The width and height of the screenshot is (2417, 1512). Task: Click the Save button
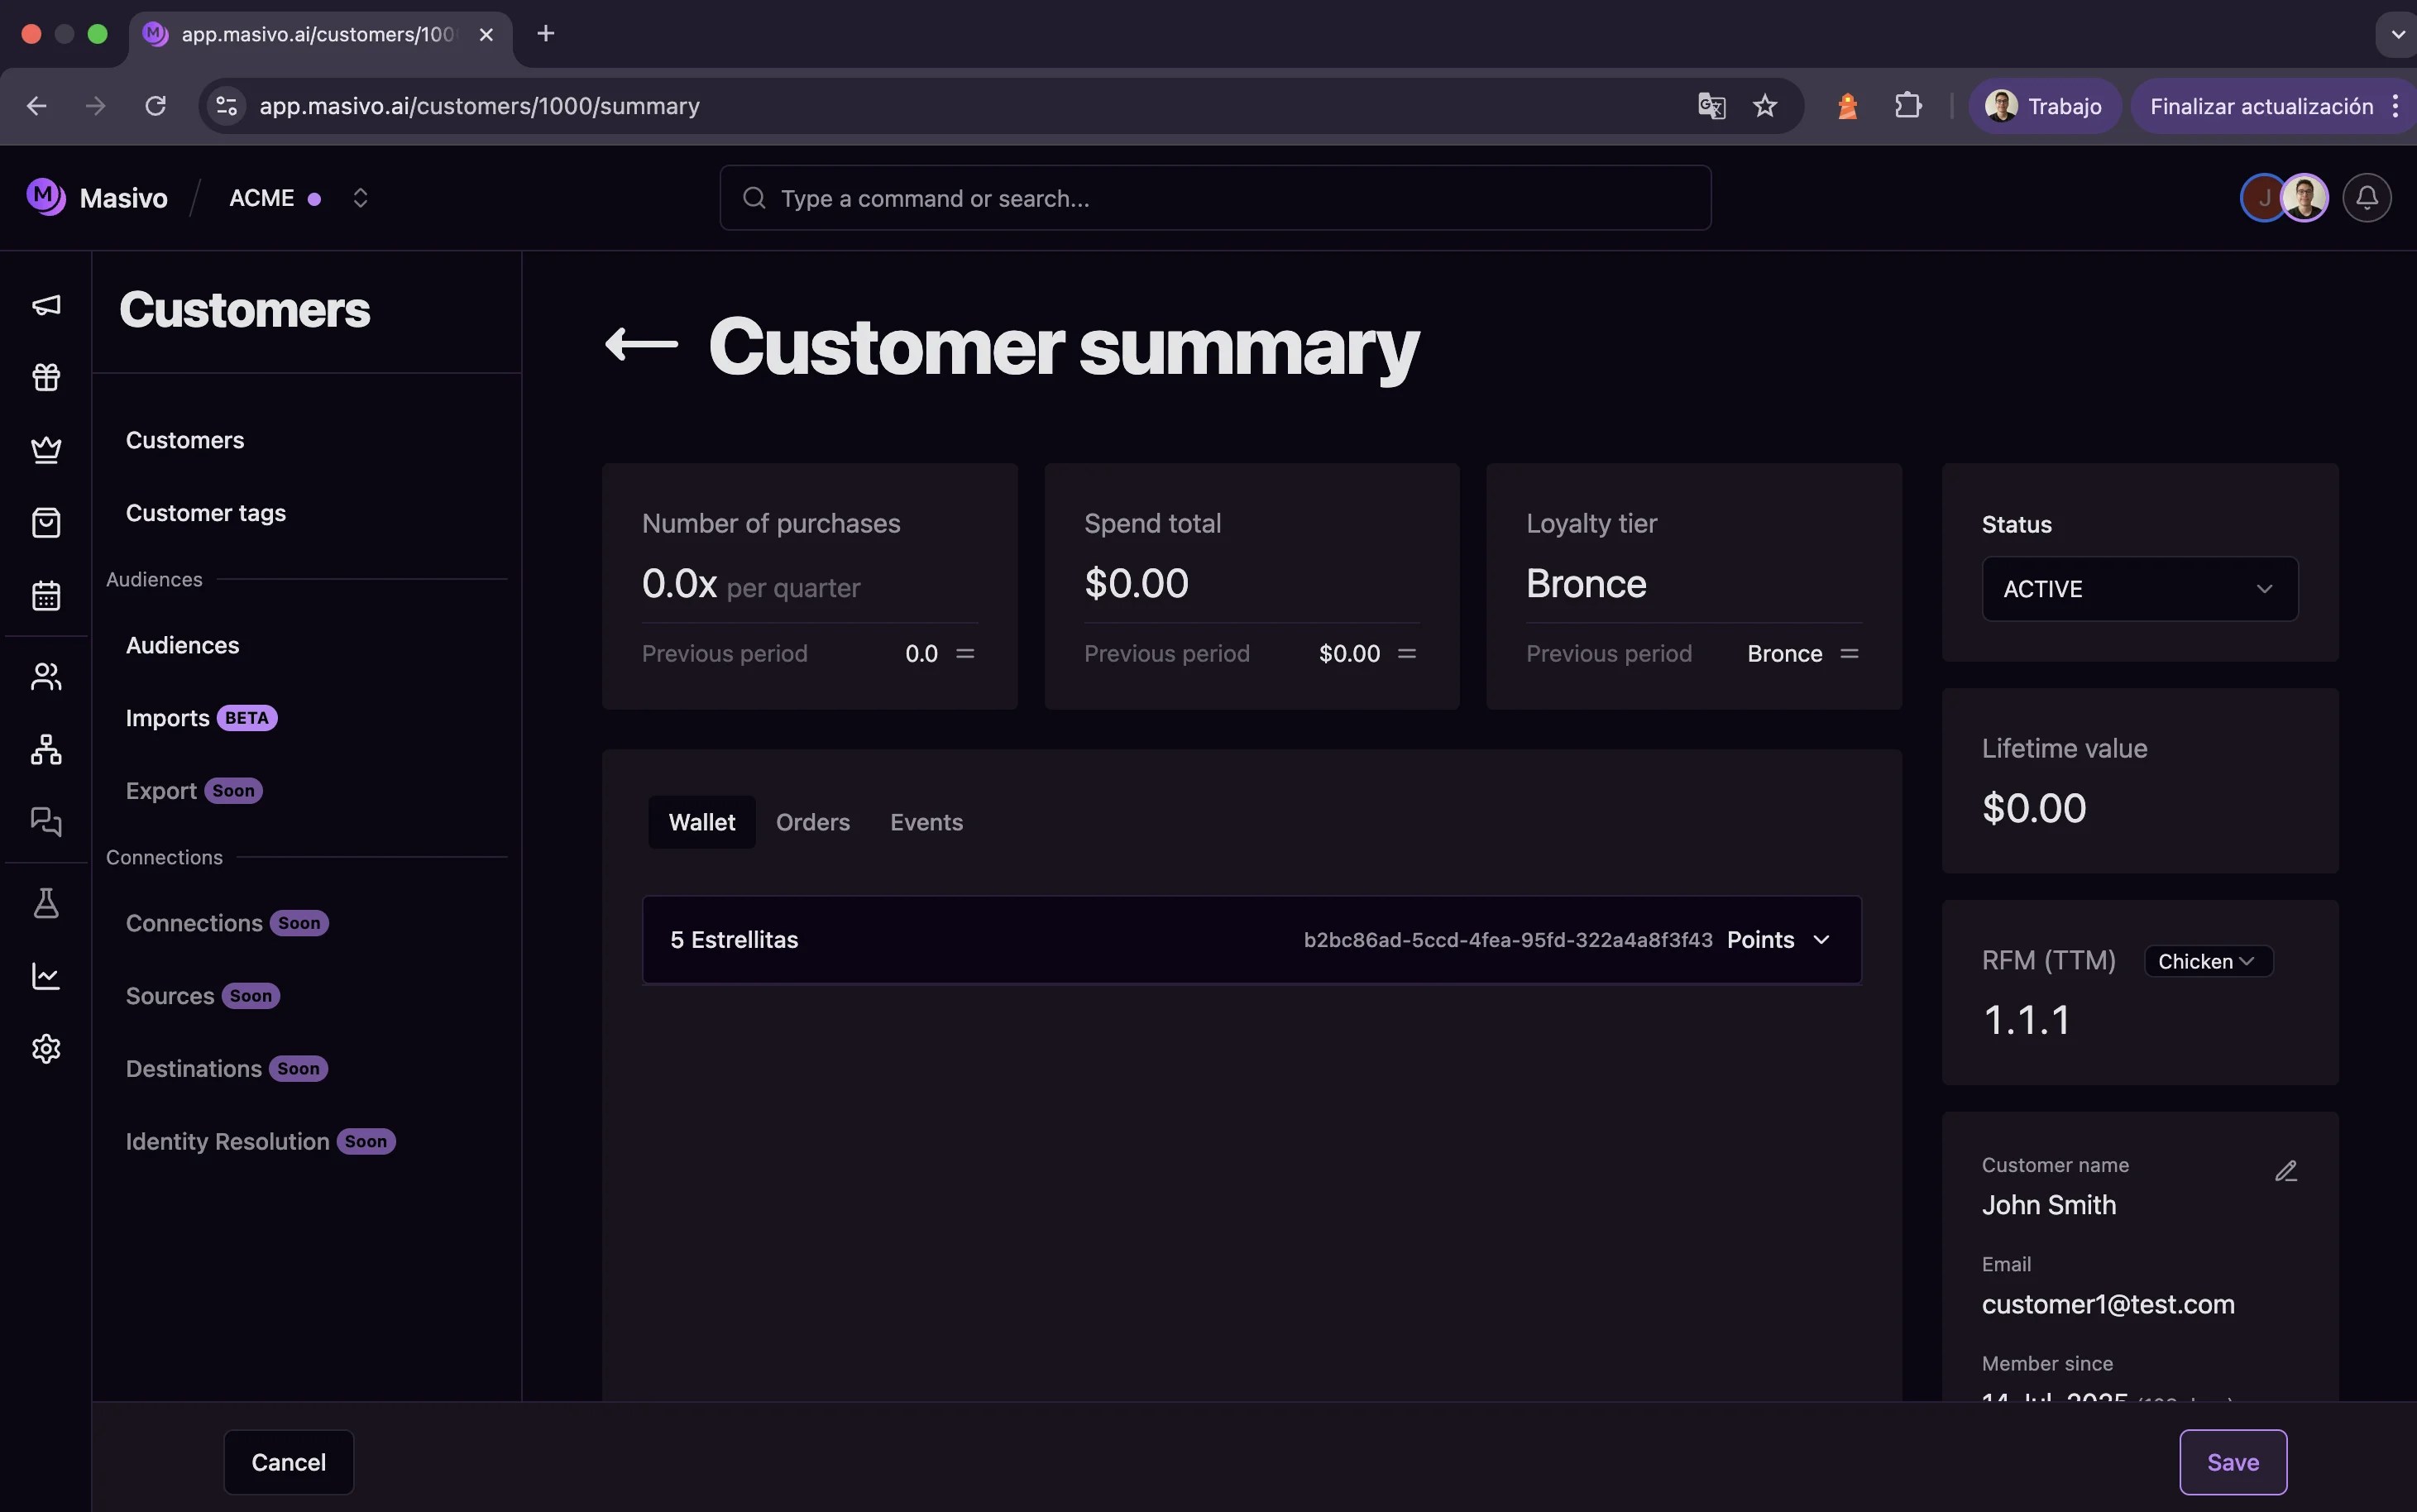(2232, 1462)
